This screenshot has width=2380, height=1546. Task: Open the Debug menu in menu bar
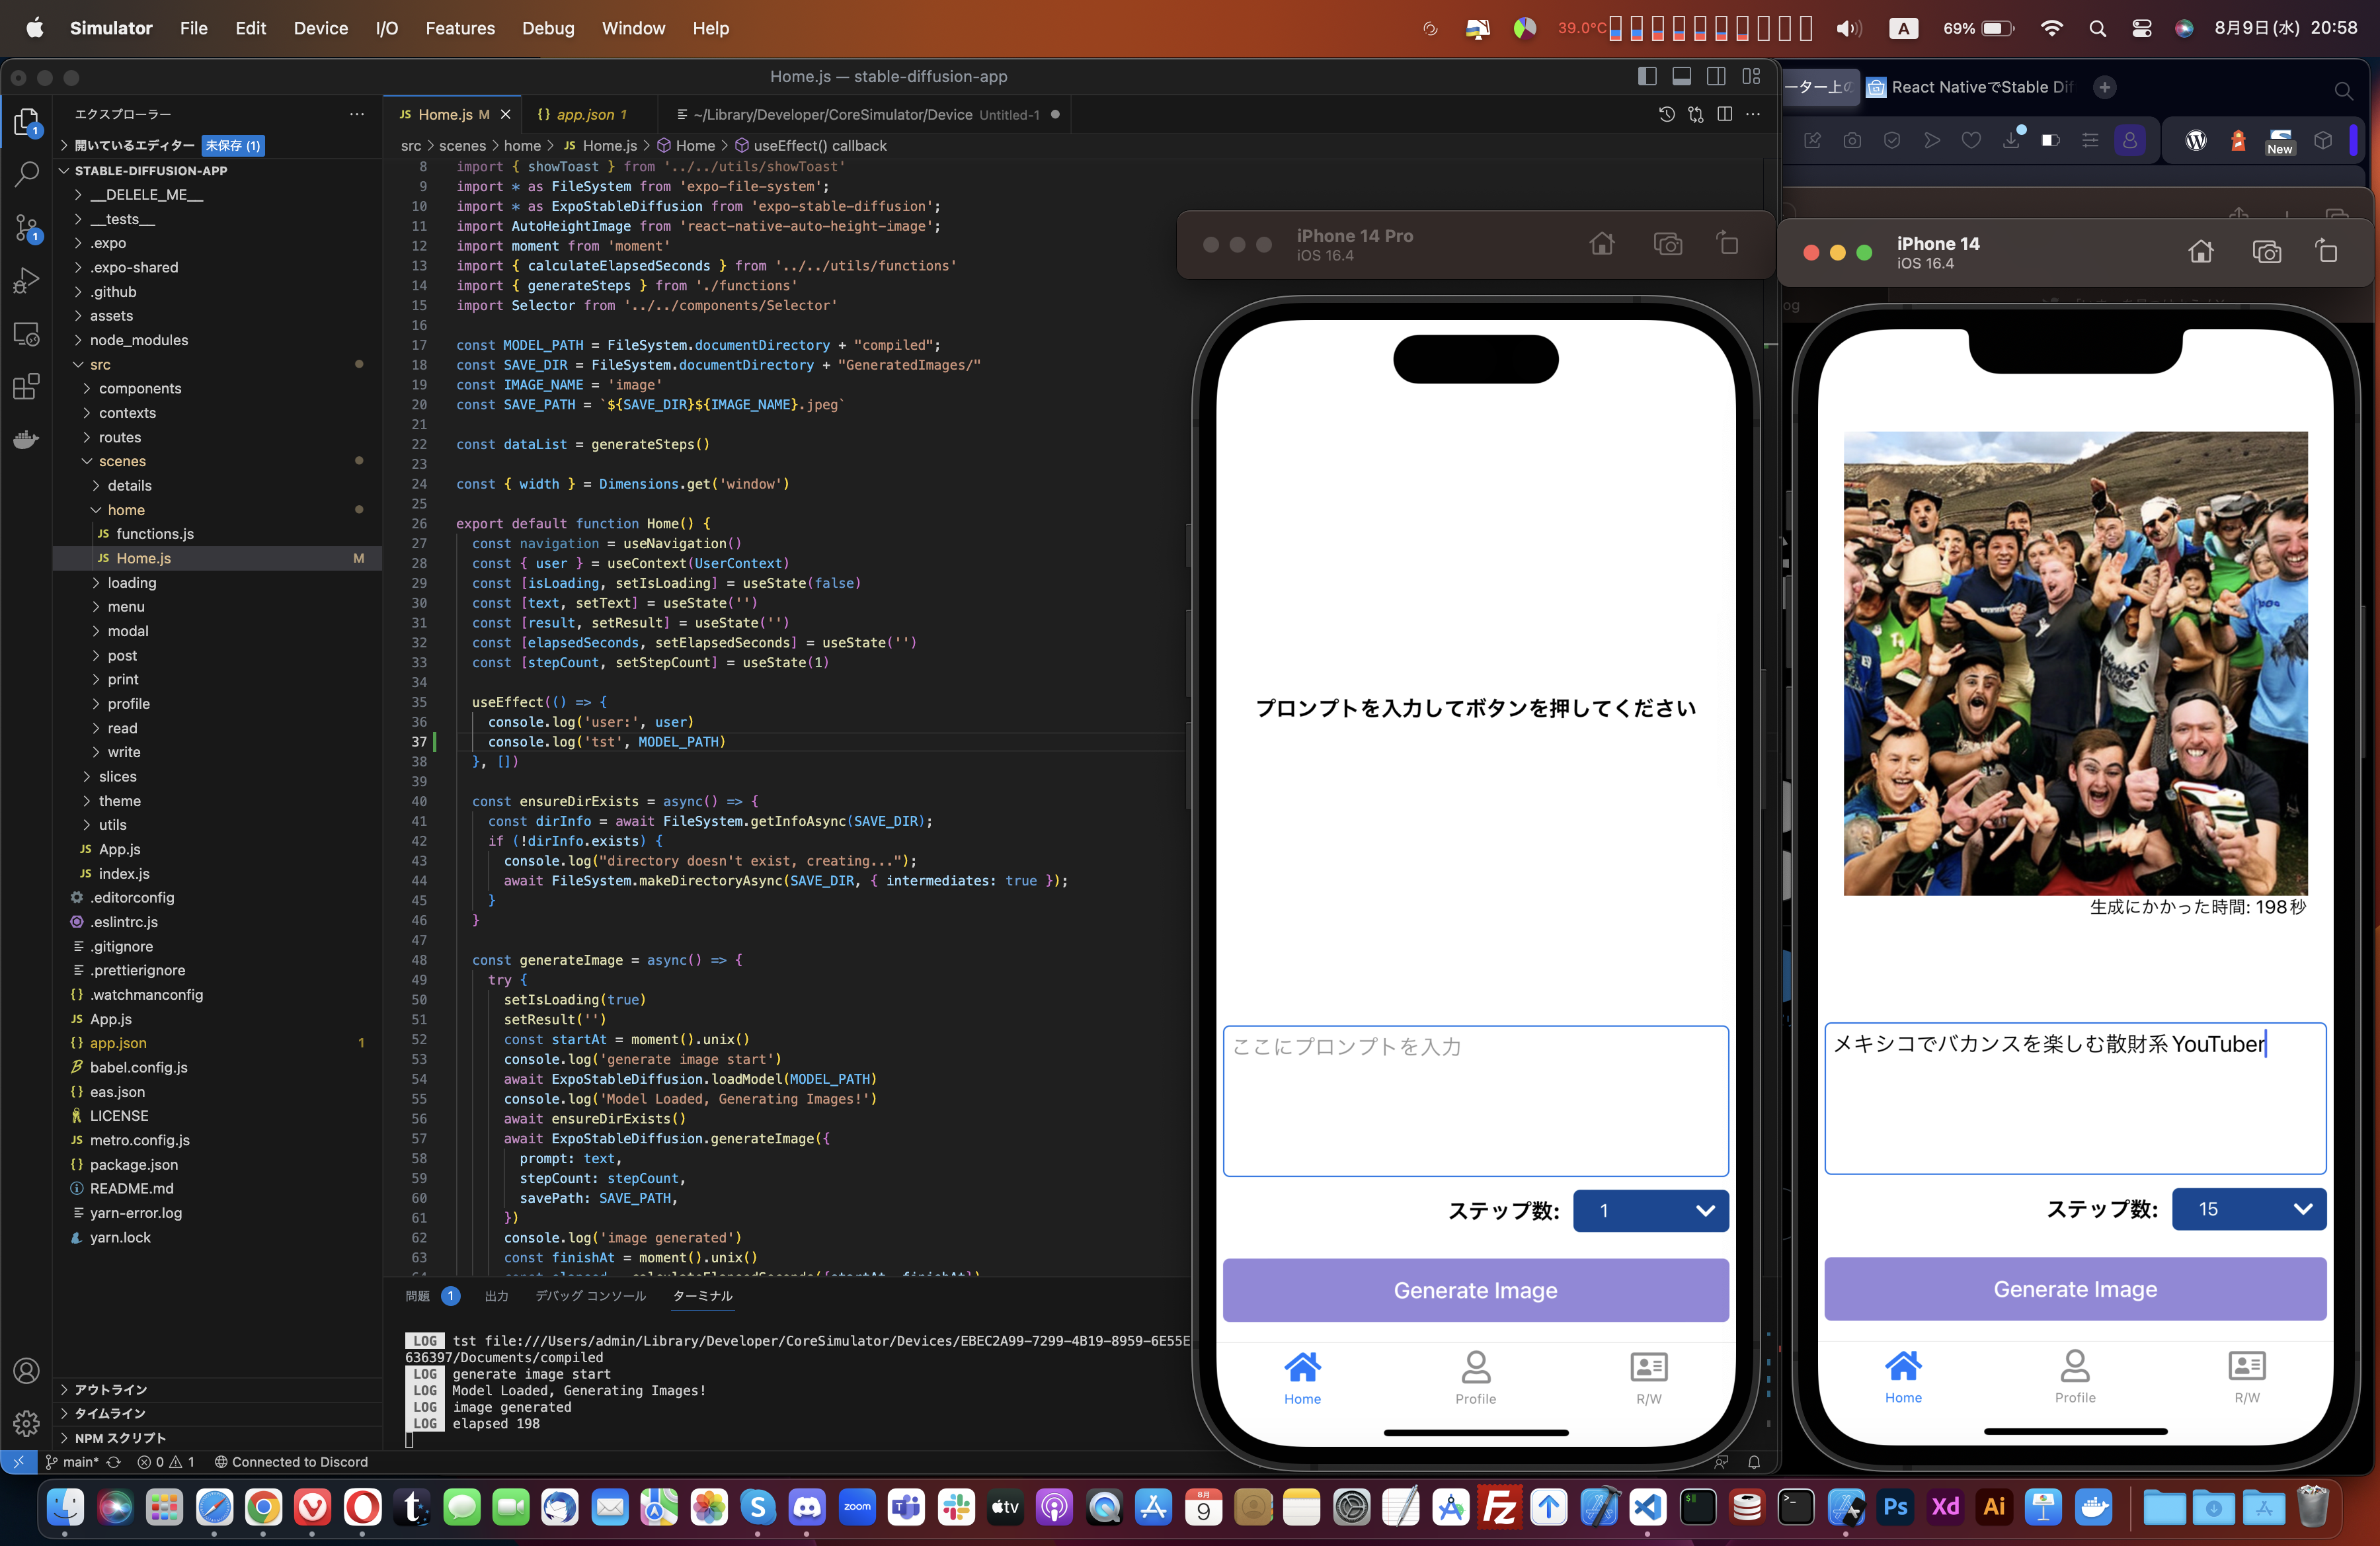click(548, 28)
